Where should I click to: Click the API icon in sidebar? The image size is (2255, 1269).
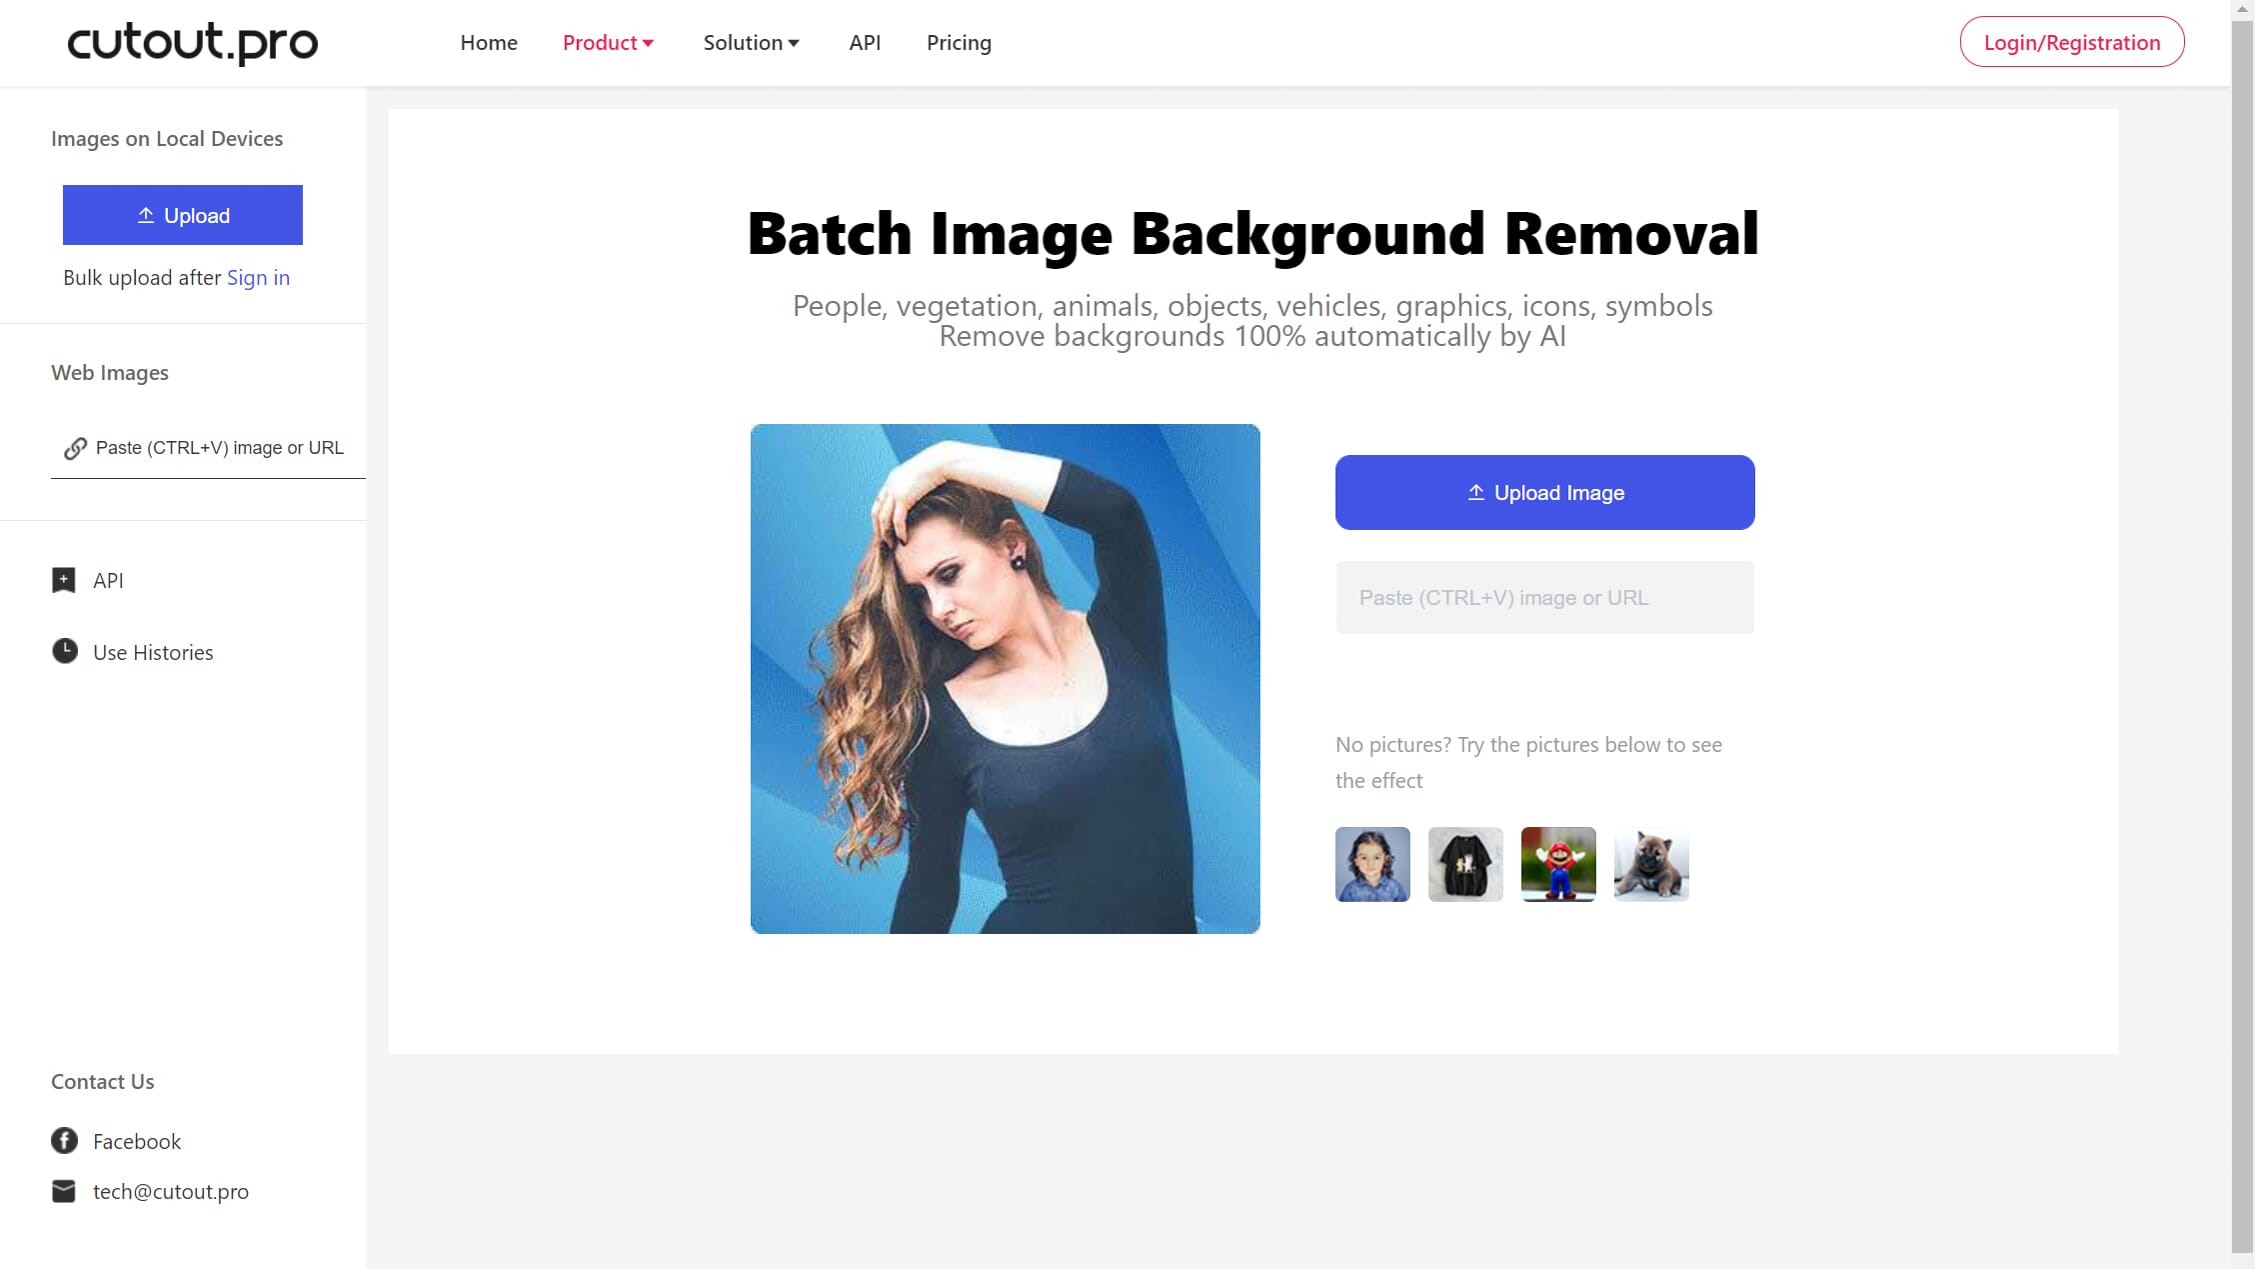(63, 579)
